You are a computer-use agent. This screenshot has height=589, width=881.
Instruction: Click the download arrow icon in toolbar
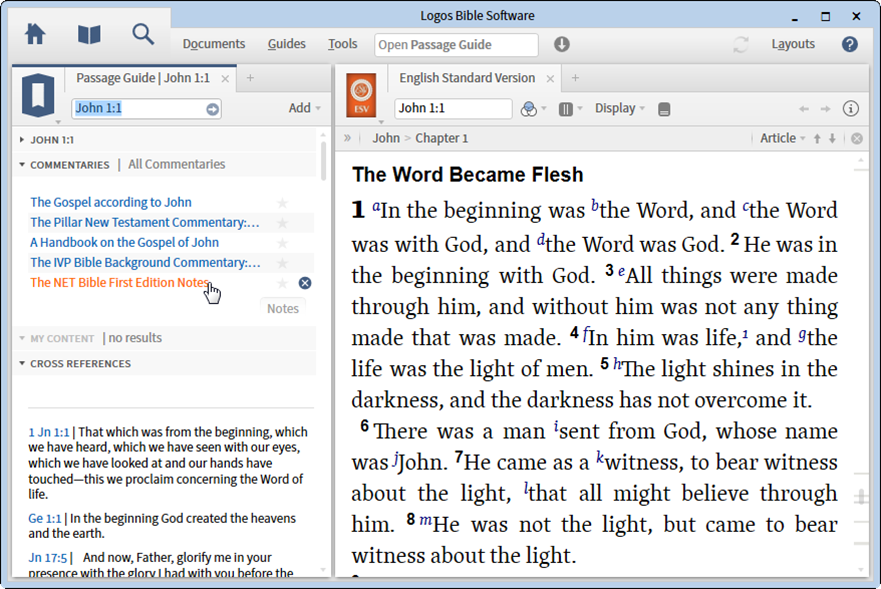point(561,44)
